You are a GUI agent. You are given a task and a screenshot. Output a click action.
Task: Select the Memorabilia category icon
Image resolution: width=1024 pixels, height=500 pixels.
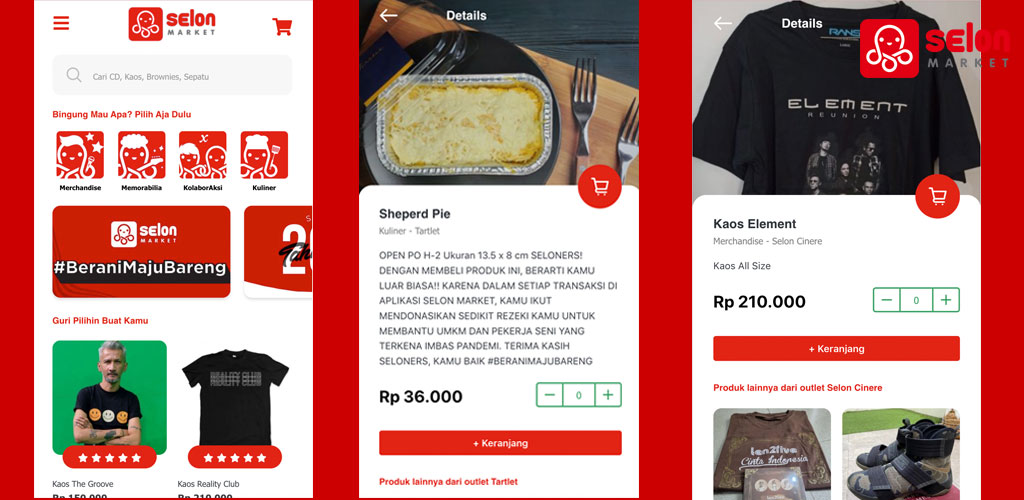(x=141, y=155)
